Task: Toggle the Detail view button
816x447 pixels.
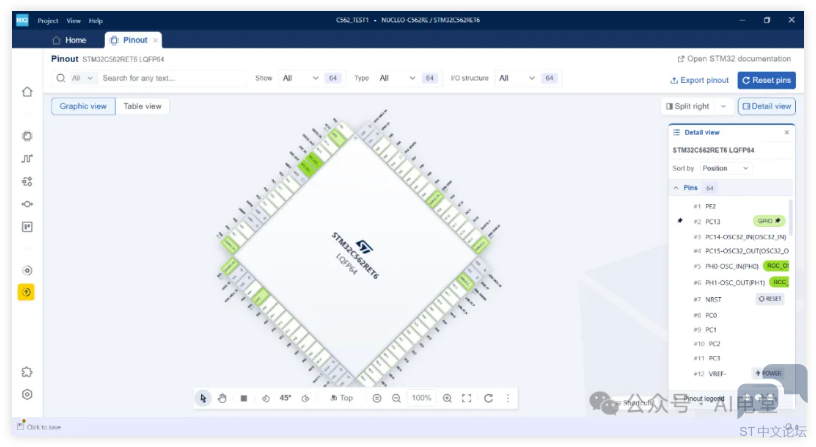Action: click(x=767, y=106)
